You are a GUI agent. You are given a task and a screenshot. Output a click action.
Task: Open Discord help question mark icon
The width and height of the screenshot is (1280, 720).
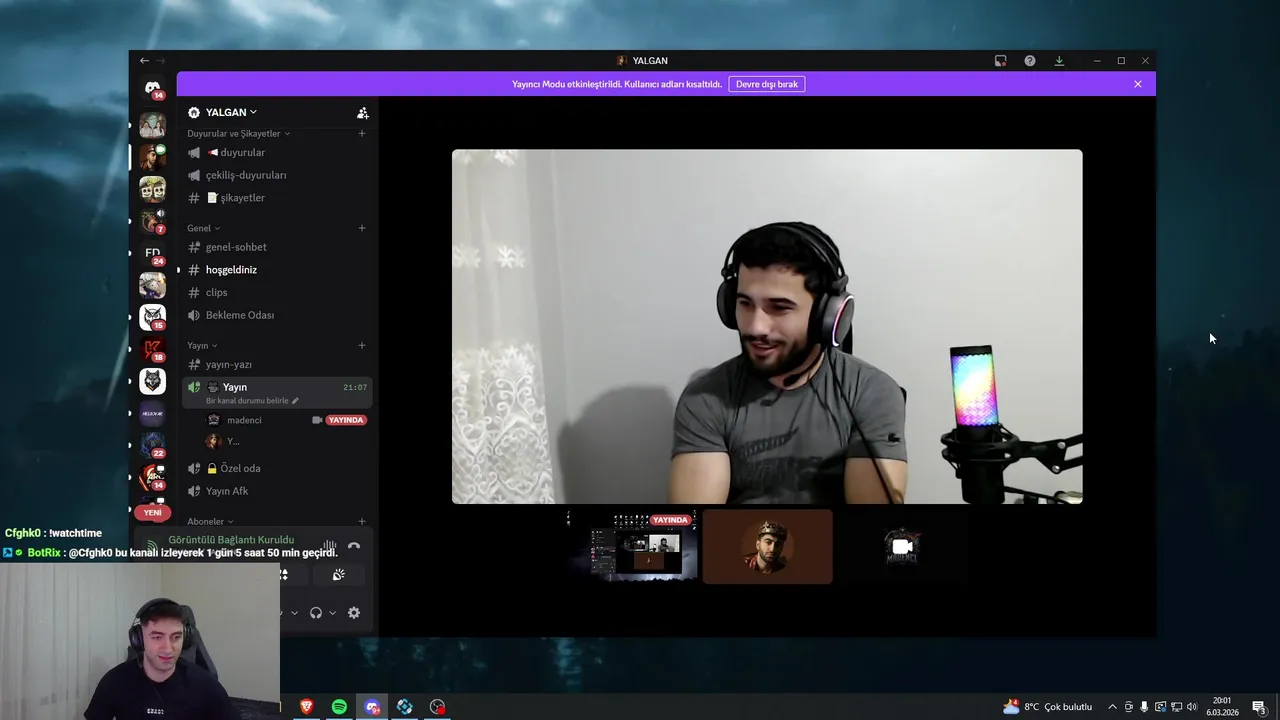click(x=1030, y=61)
